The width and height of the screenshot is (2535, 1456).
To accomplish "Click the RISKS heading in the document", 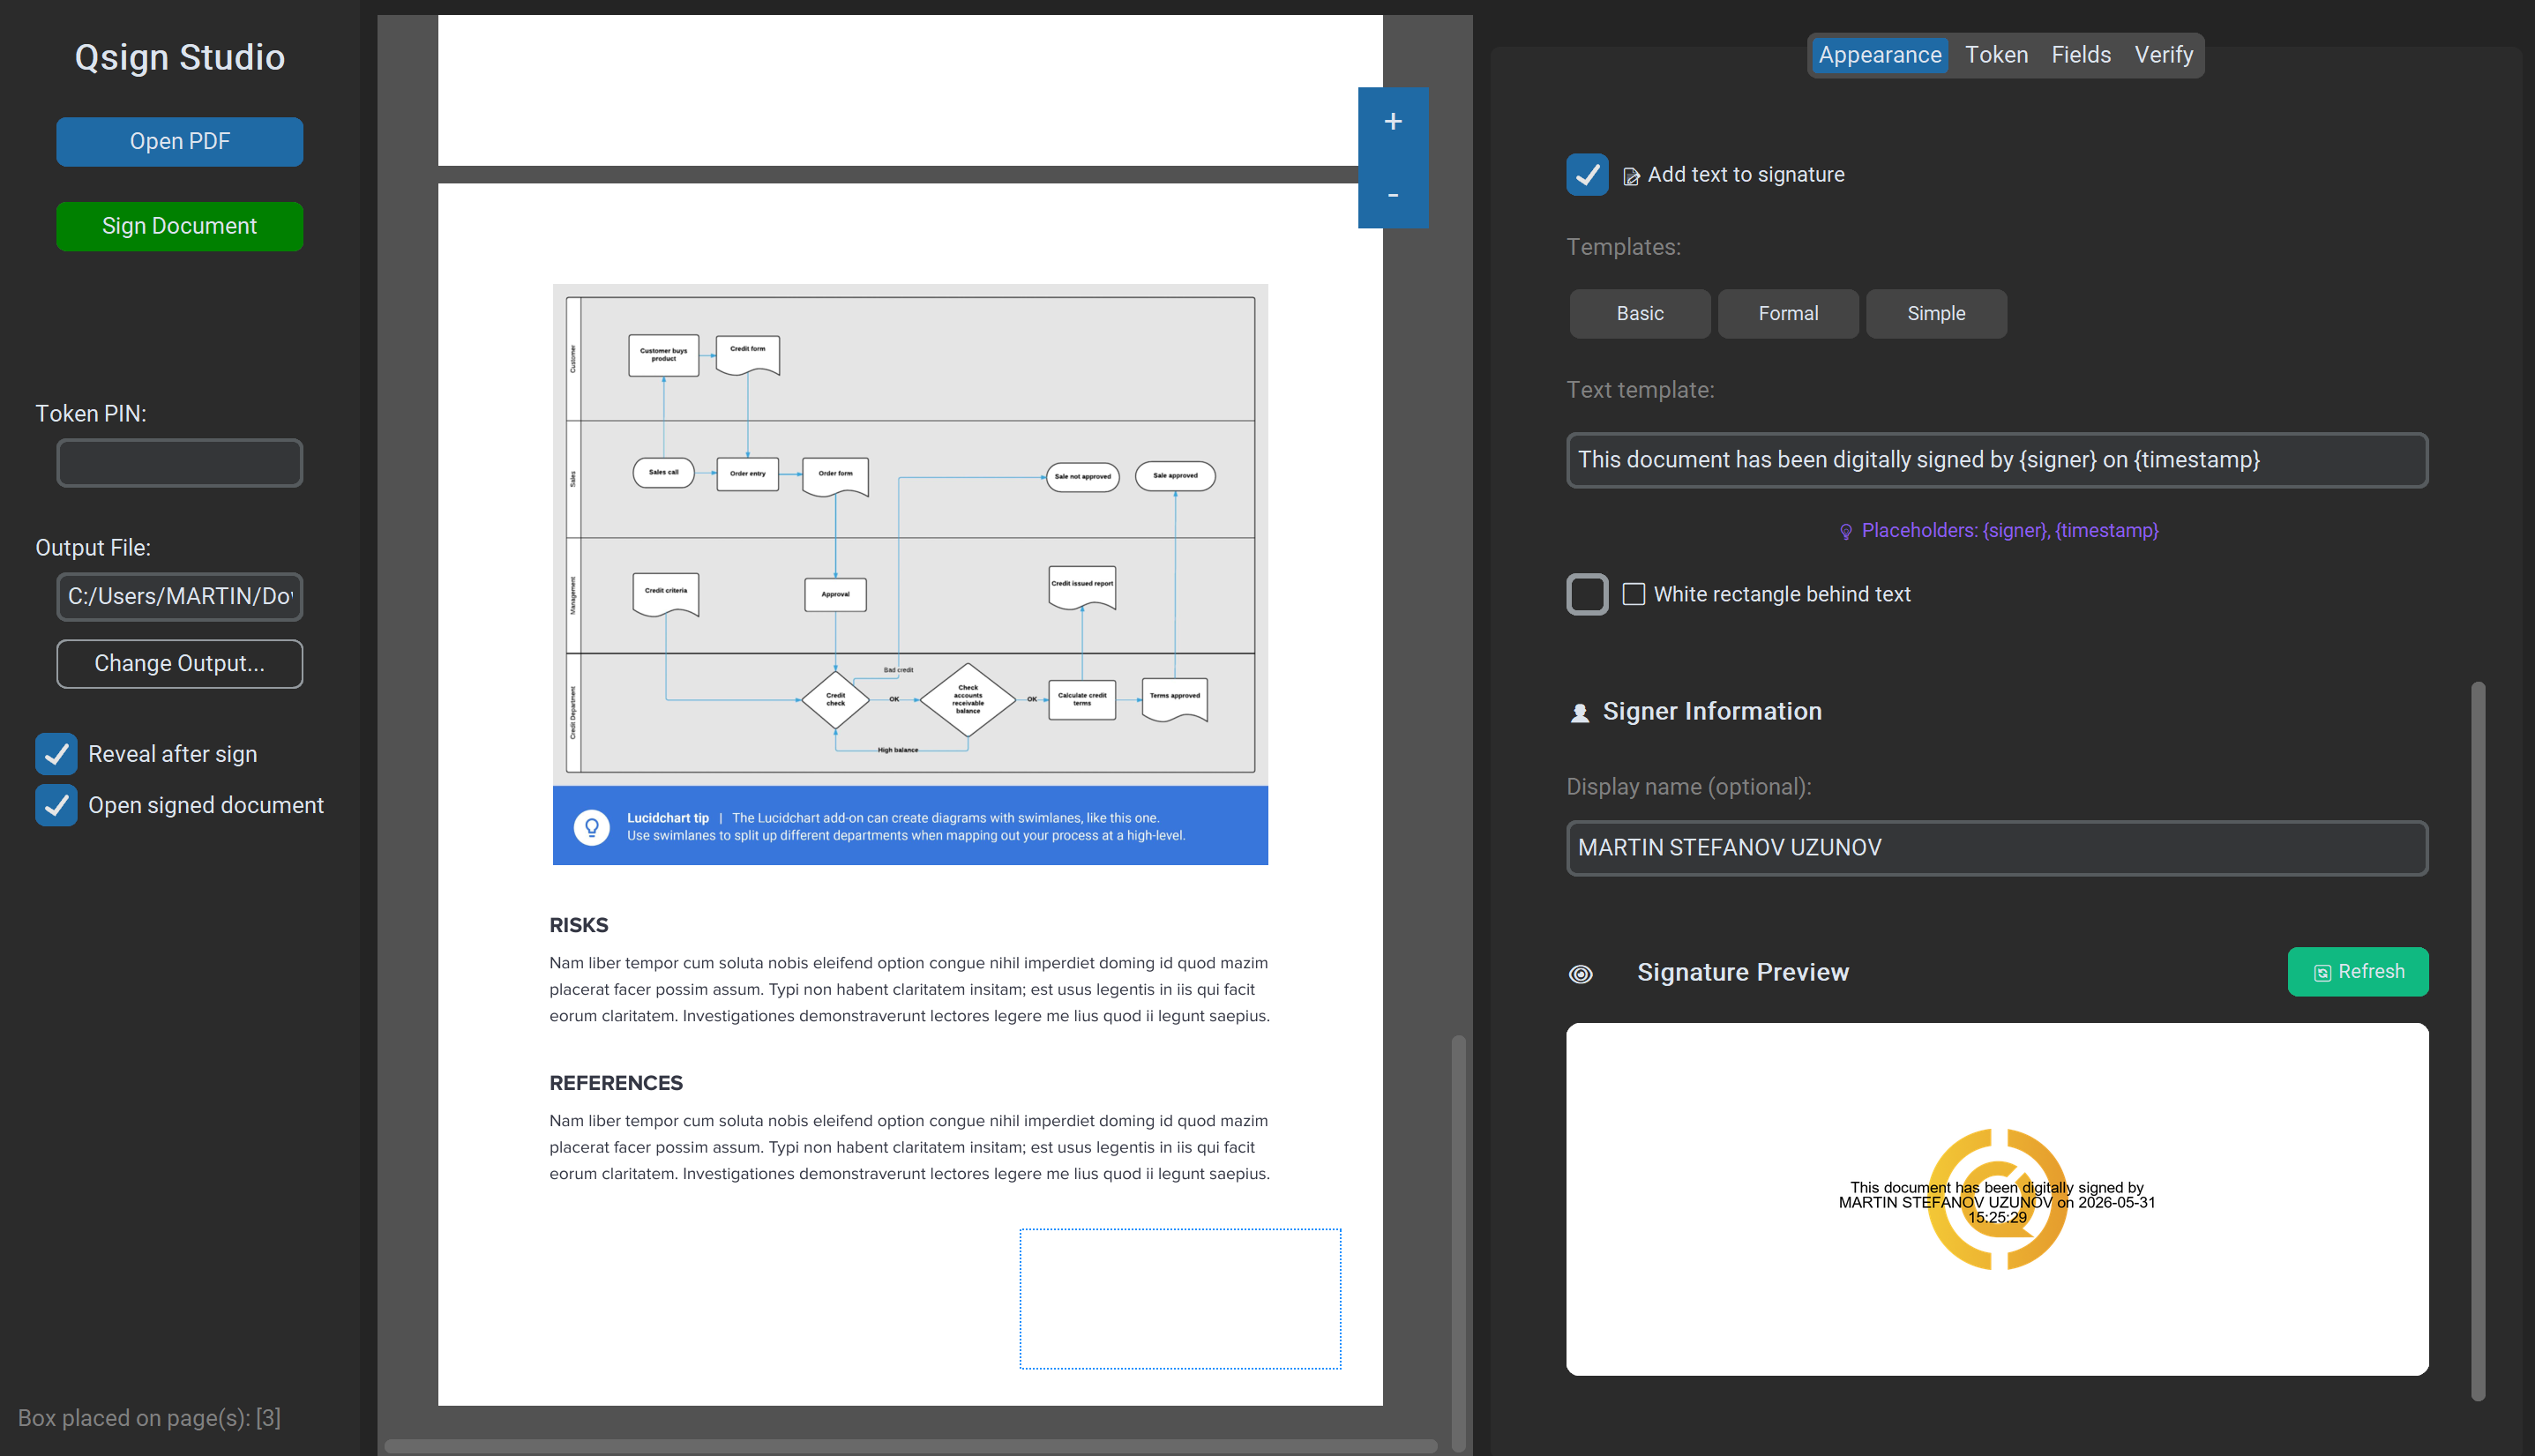I will (x=579, y=926).
